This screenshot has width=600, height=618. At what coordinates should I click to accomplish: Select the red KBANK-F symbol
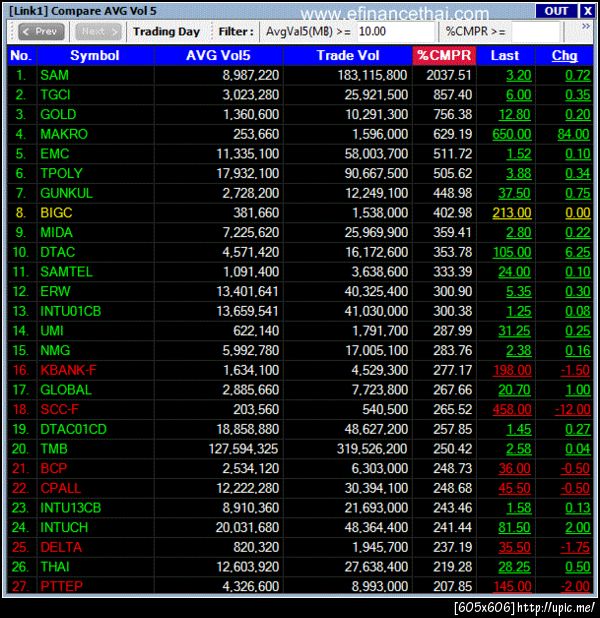68,370
